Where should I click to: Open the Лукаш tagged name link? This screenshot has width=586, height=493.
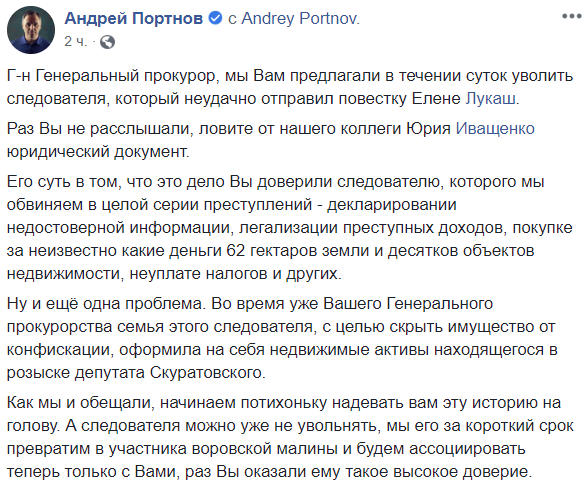click(x=492, y=99)
